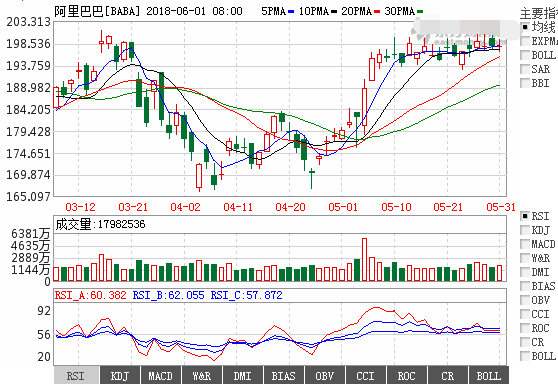Switch to the CCI tab
The image size is (558, 384).
click(365, 376)
